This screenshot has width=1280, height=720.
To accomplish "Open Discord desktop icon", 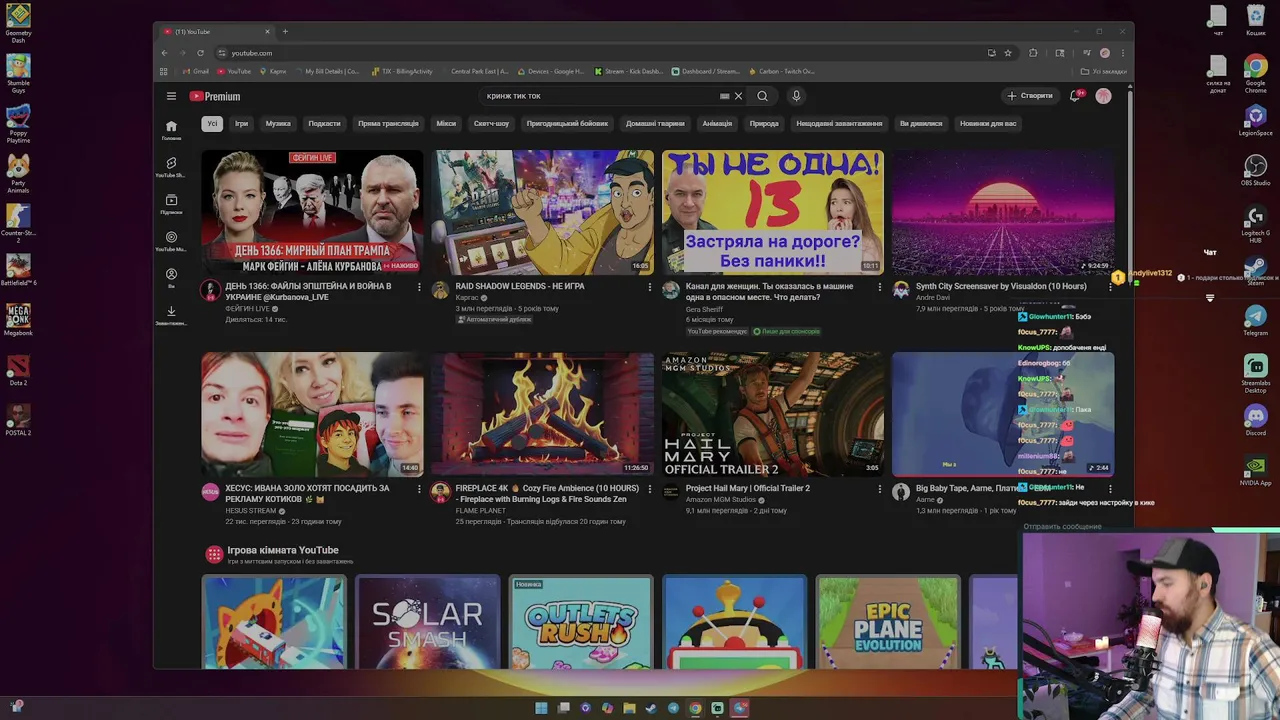I will 1255,420.
